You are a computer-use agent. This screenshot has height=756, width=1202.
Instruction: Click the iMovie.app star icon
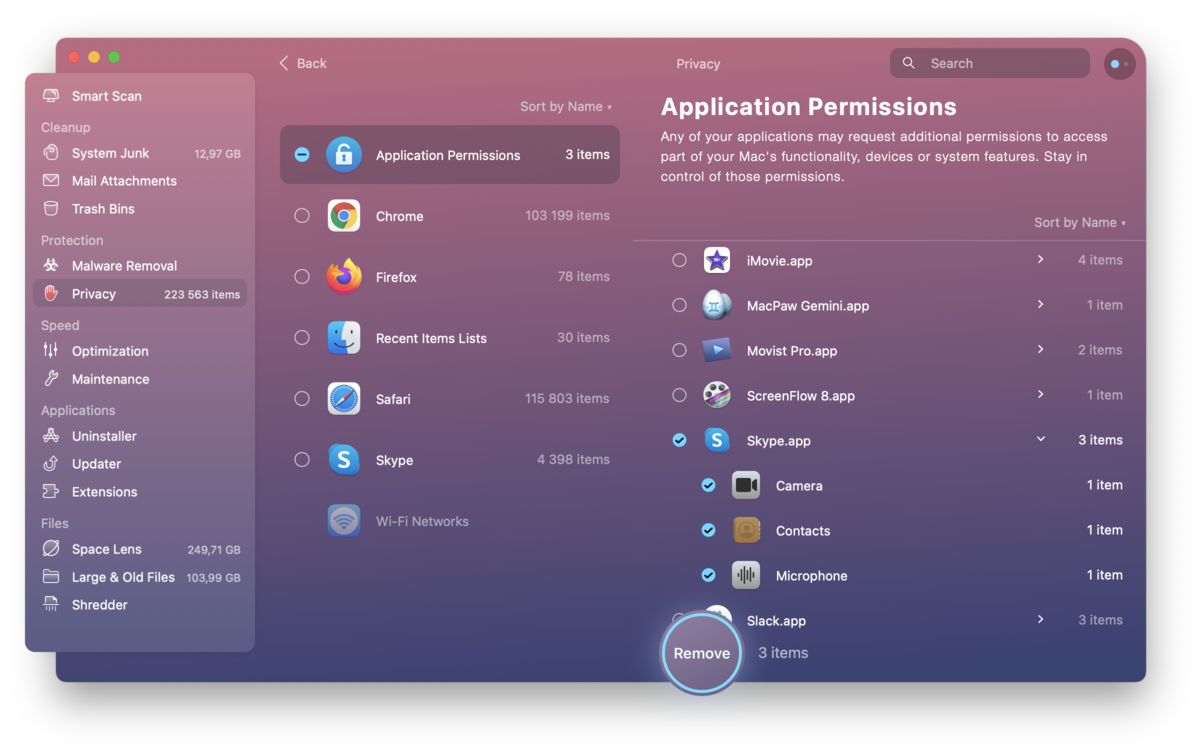click(717, 261)
